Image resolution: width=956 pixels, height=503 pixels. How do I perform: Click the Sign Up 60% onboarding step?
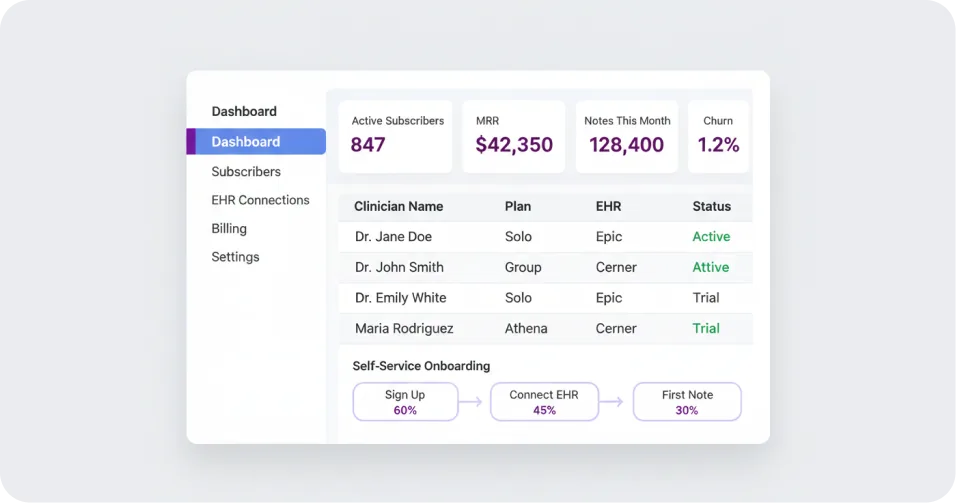[405, 402]
